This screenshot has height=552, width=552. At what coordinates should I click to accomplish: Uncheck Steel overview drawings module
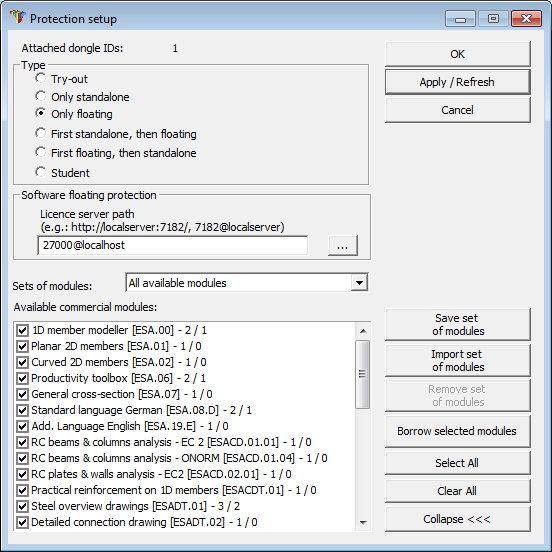coord(22,506)
